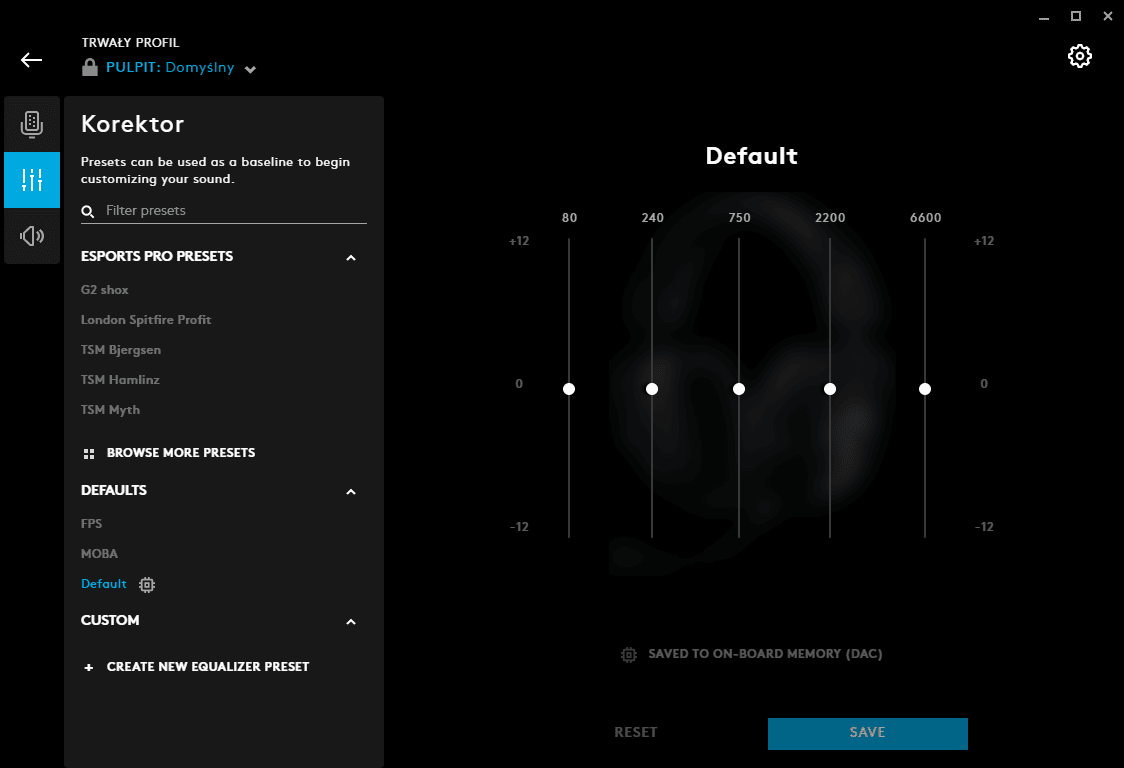The width and height of the screenshot is (1124, 768).
Task: Click the 750 Hz slider handle
Action: (x=739, y=389)
